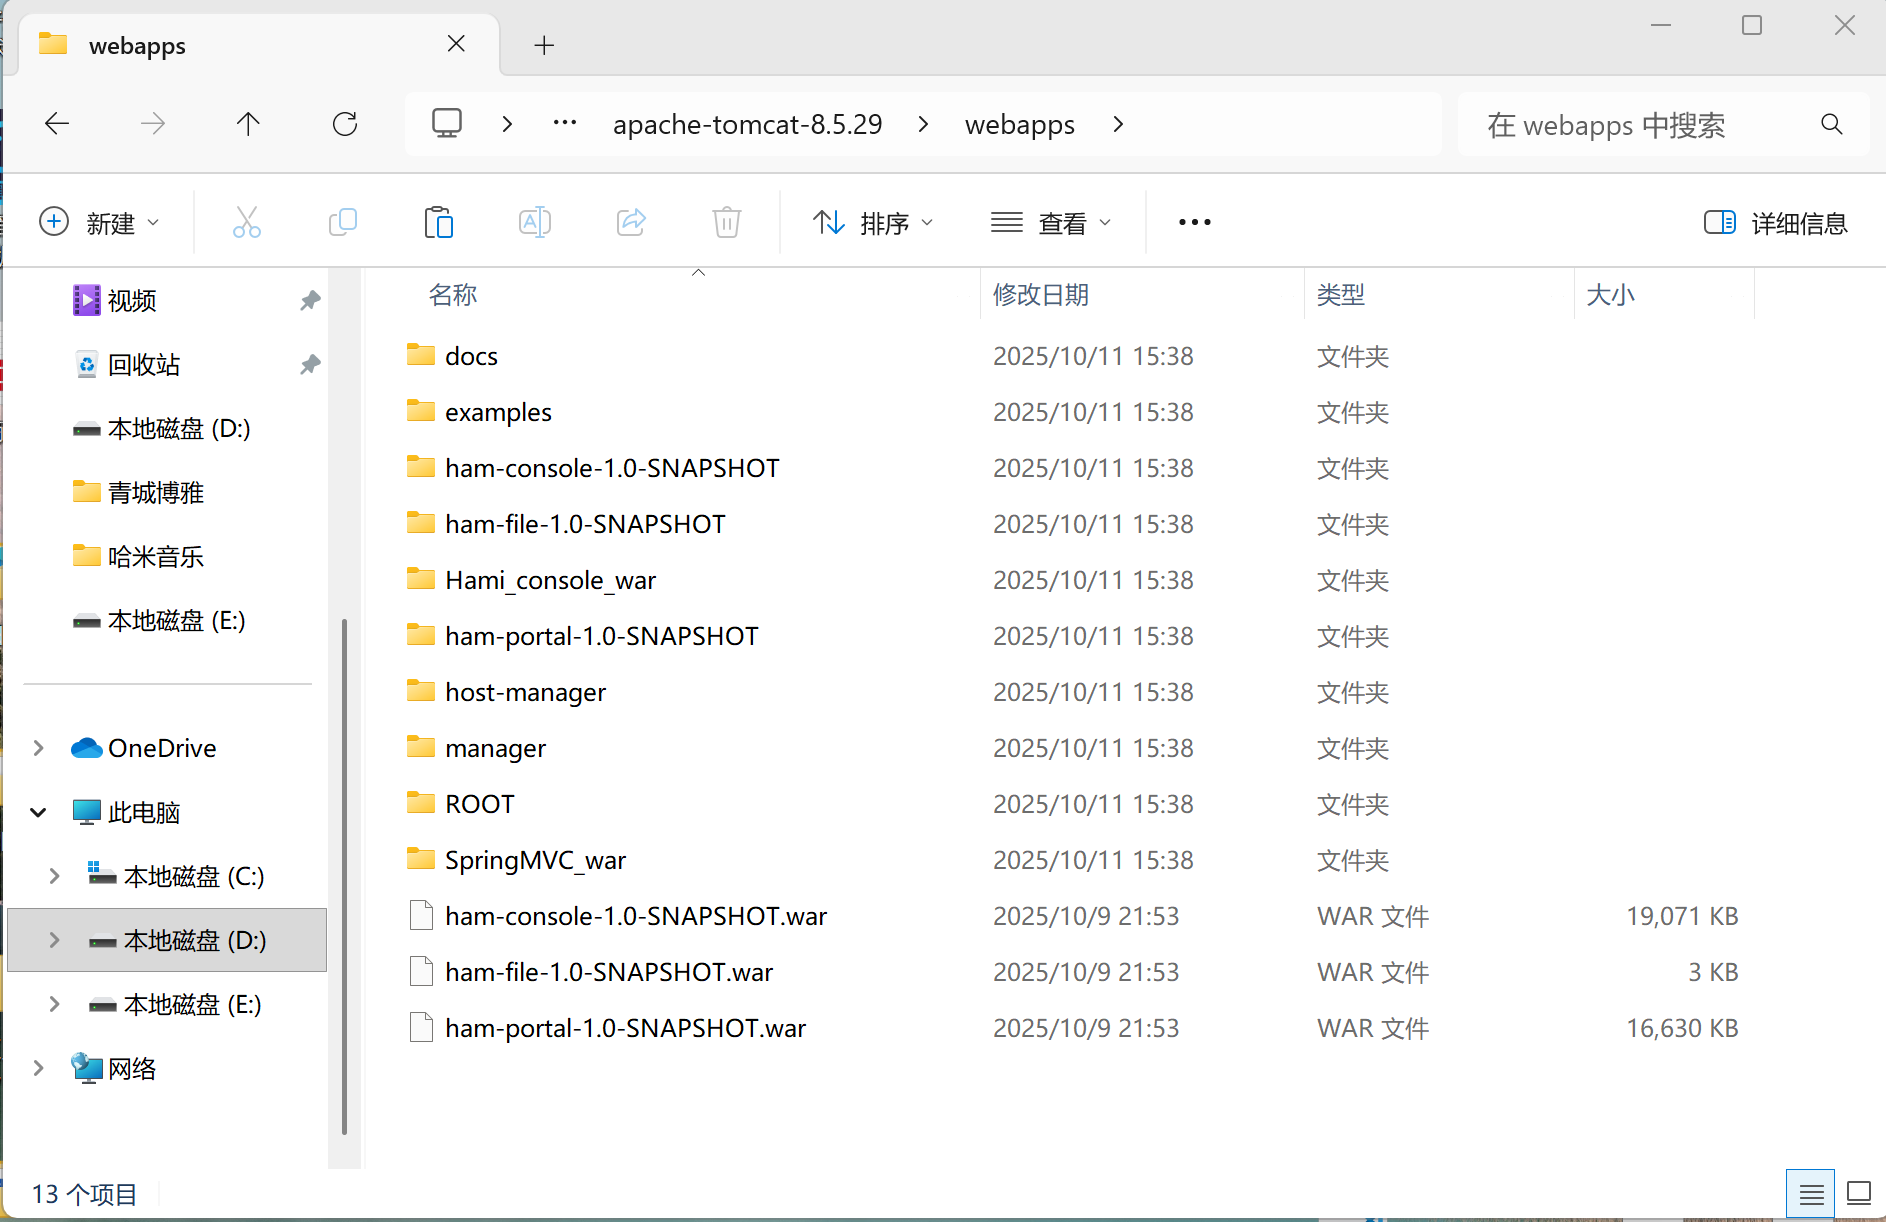Select ham-portal-1.0-SNAPSHOT folder
The width and height of the screenshot is (1886, 1222).
pos(601,636)
